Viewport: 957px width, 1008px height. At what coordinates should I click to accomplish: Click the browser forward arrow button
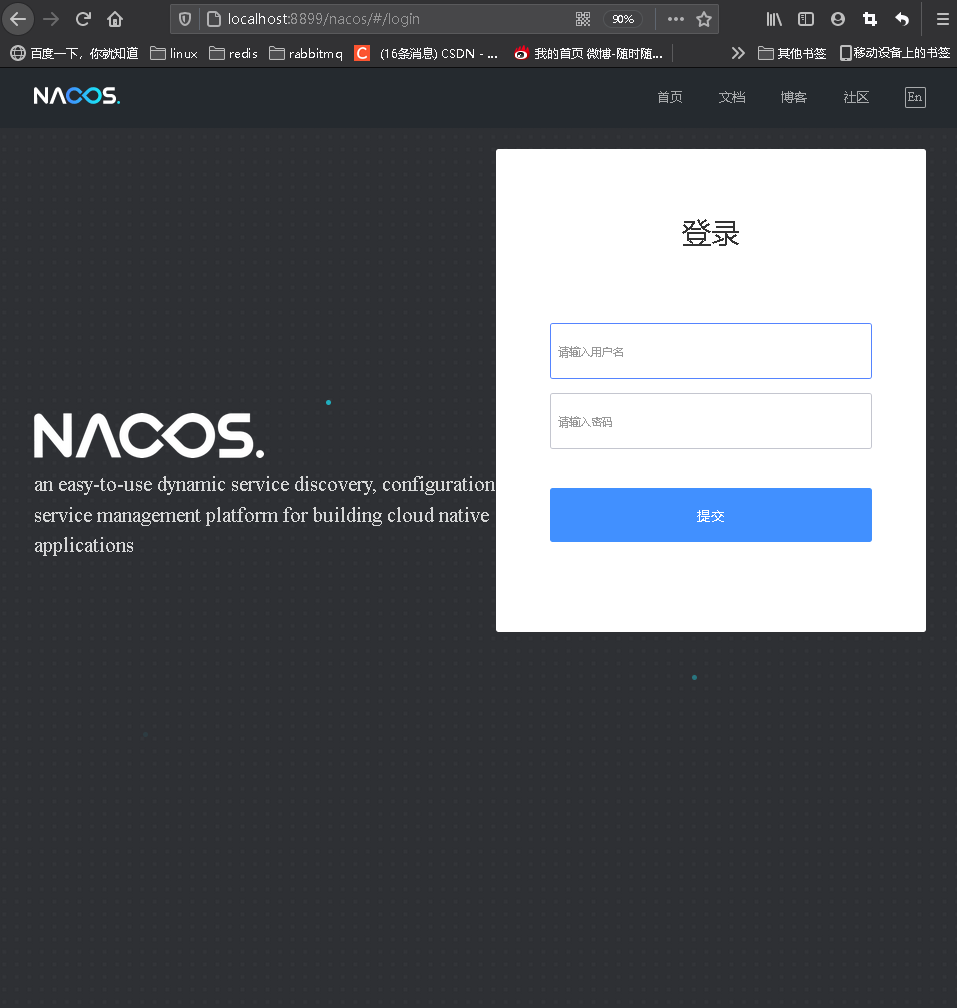51,19
